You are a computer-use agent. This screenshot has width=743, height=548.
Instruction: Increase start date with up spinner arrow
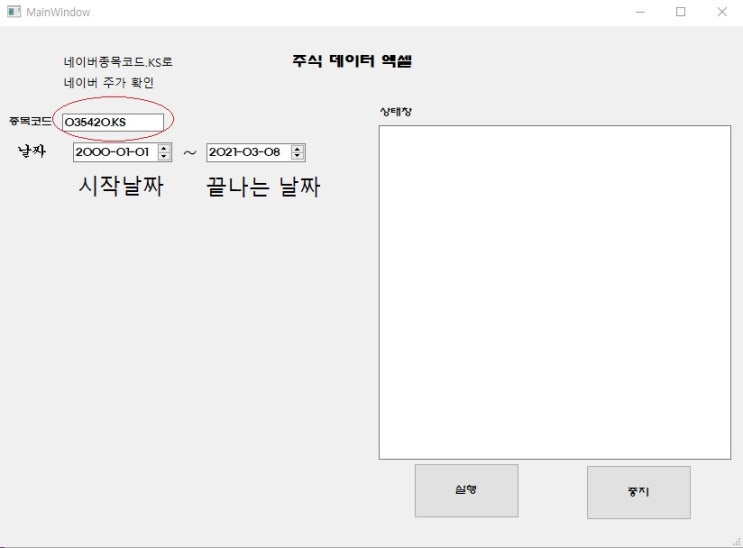tap(164, 148)
